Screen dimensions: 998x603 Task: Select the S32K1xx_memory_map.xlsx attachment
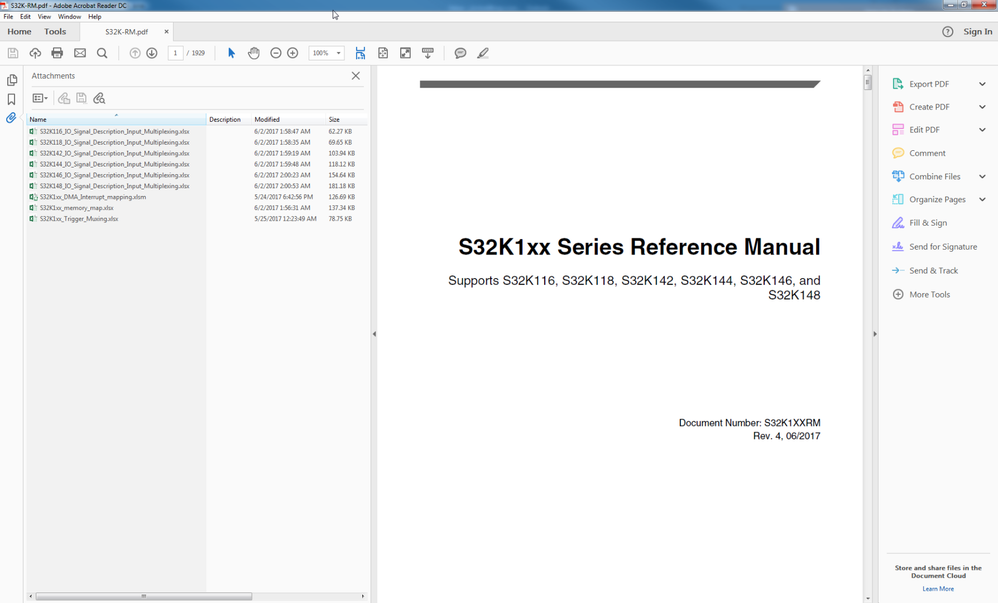point(76,208)
